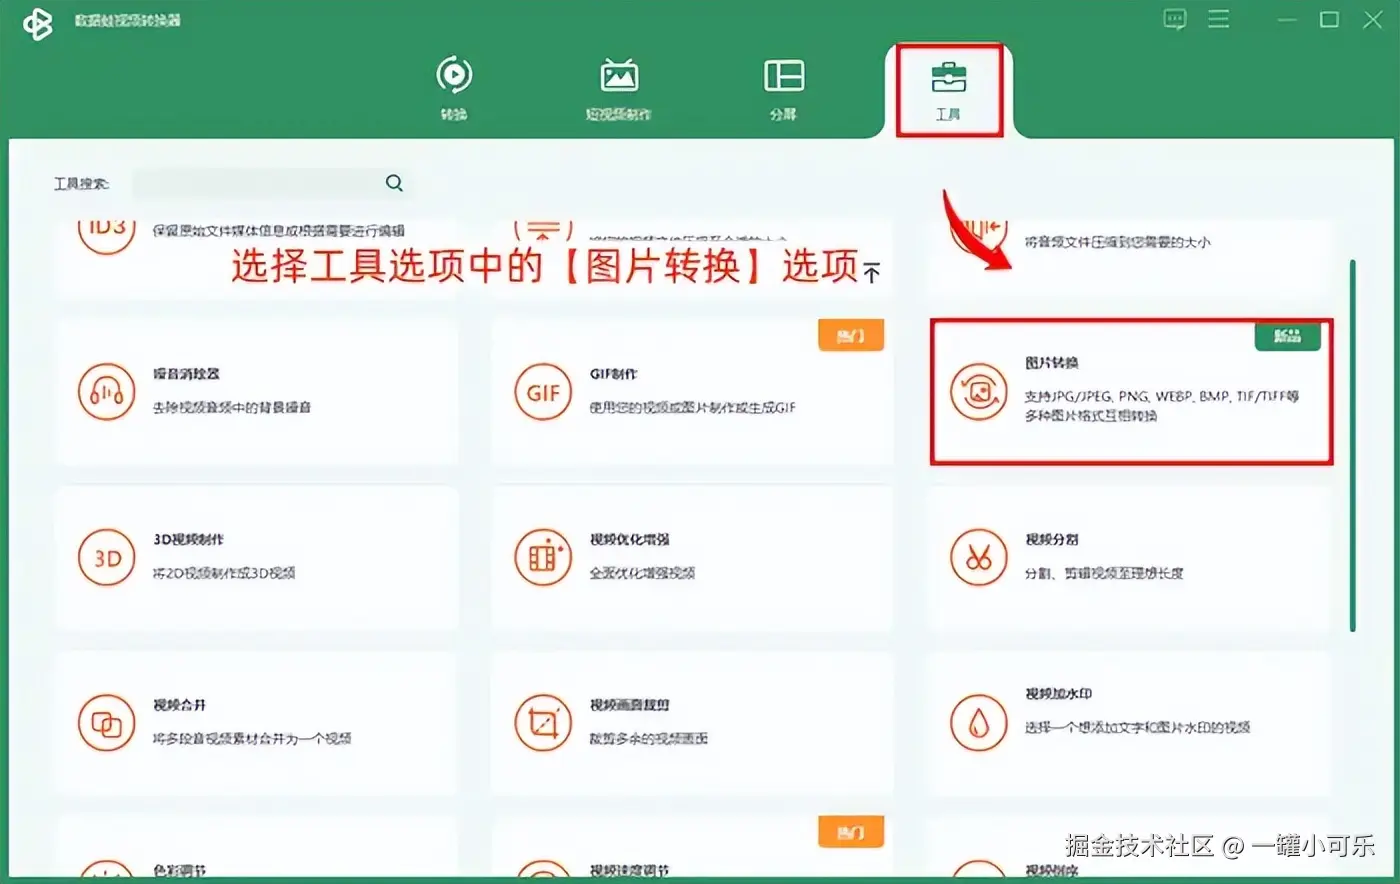This screenshot has height=884, width=1400.
Task: Click description '将2D视频制作成3D视频'
Action: 224,573
